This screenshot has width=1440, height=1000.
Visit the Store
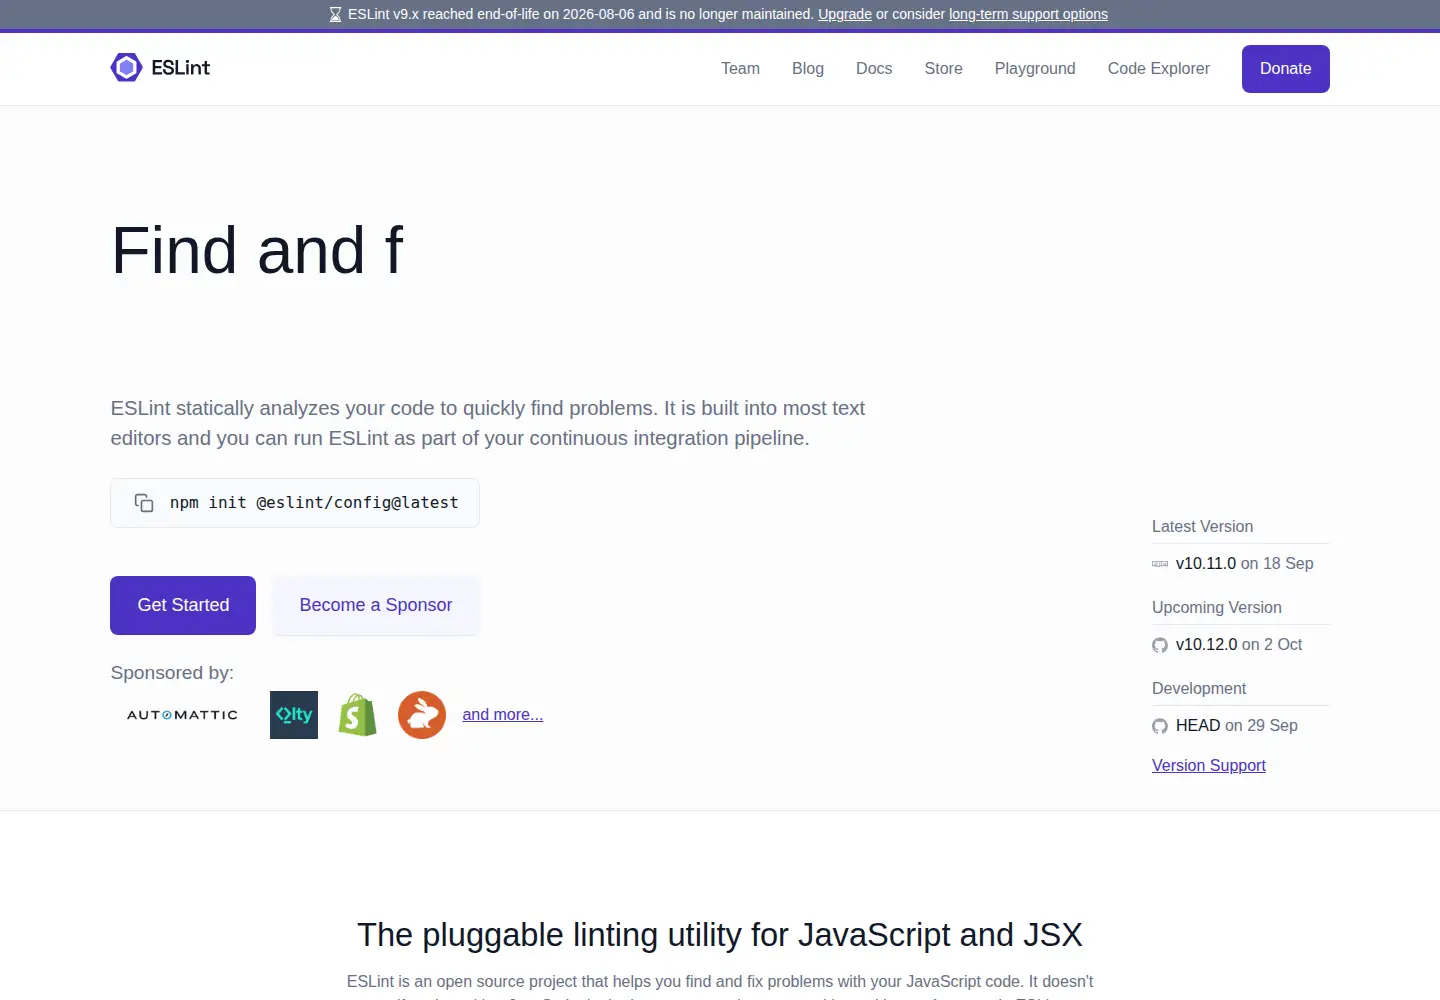(944, 68)
